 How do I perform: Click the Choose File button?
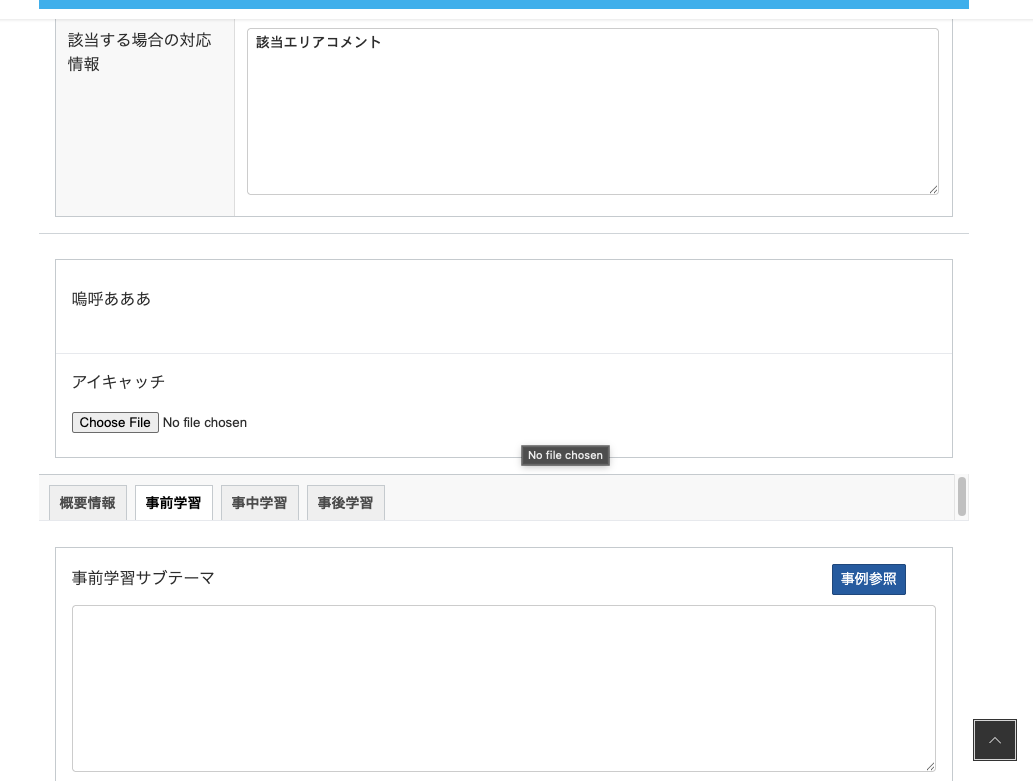(x=115, y=423)
